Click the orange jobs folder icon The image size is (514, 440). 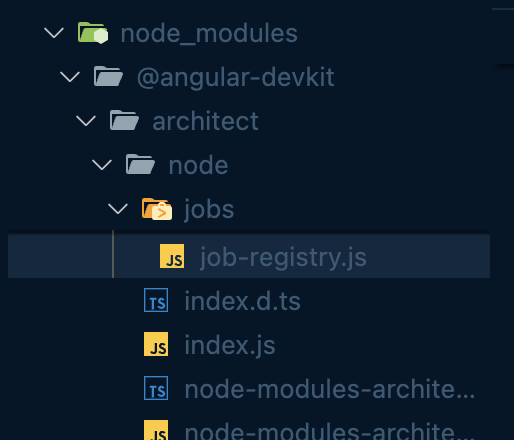(x=157, y=209)
